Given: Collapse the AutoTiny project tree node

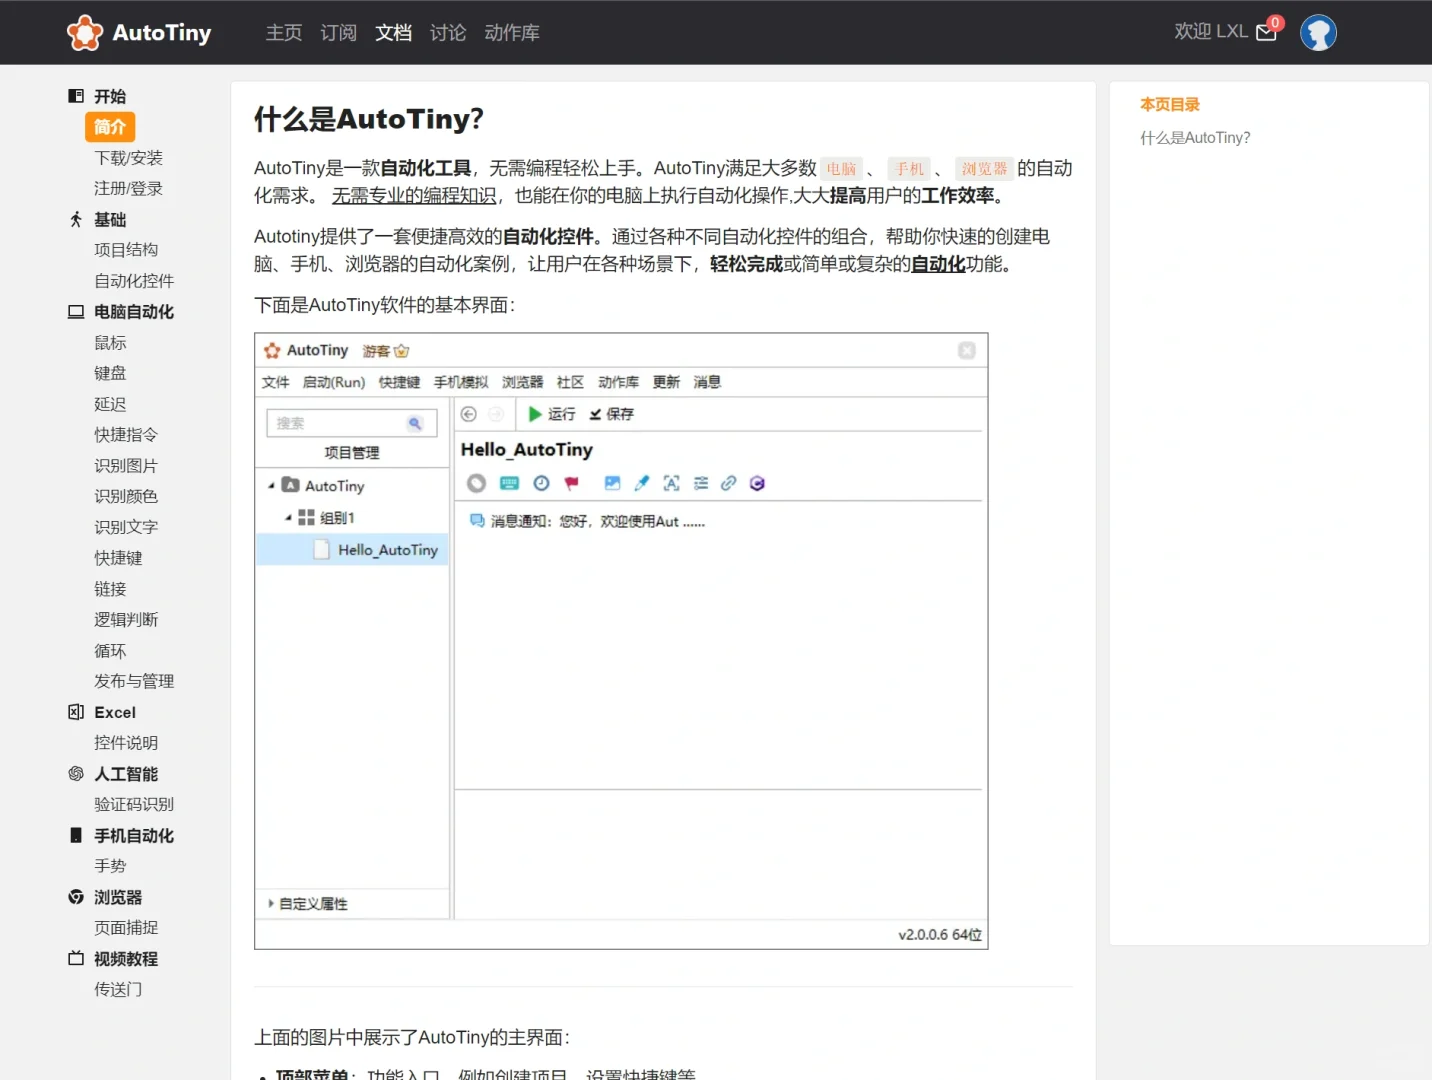Looking at the screenshot, I should tap(270, 485).
